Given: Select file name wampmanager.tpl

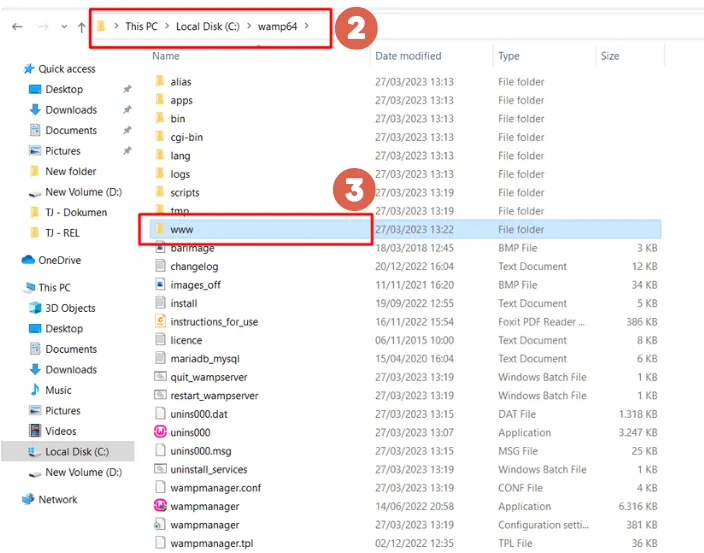Looking at the screenshot, I should [x=212, y=543].
